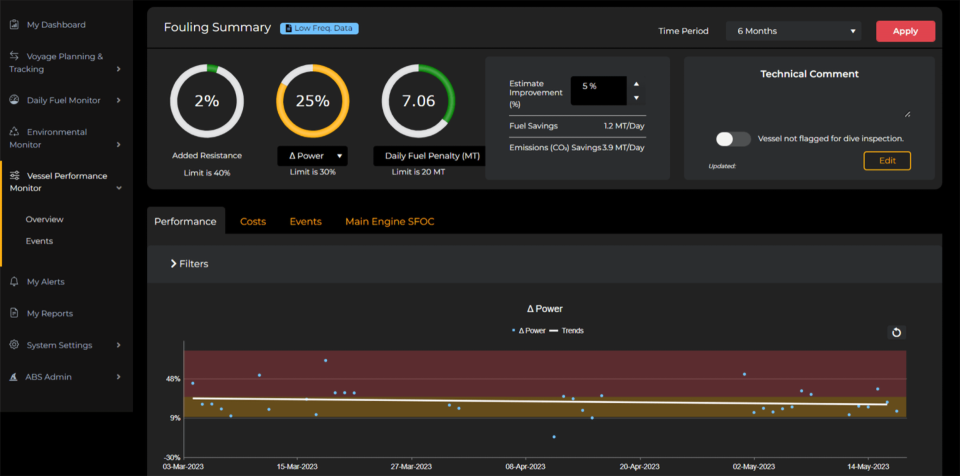Click the 25% Δ Power gauge

coord(313,100)
